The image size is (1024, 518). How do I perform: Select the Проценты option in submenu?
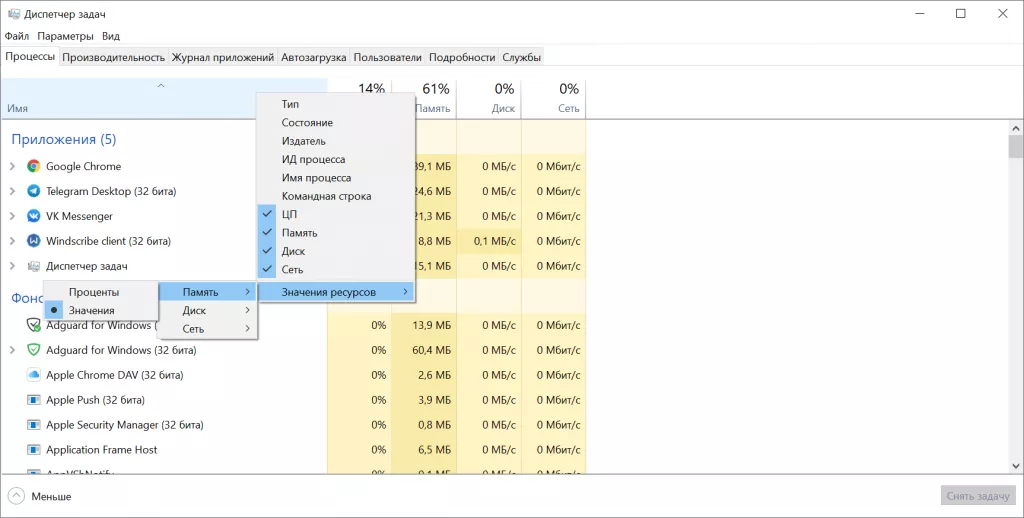coord(93,292)
